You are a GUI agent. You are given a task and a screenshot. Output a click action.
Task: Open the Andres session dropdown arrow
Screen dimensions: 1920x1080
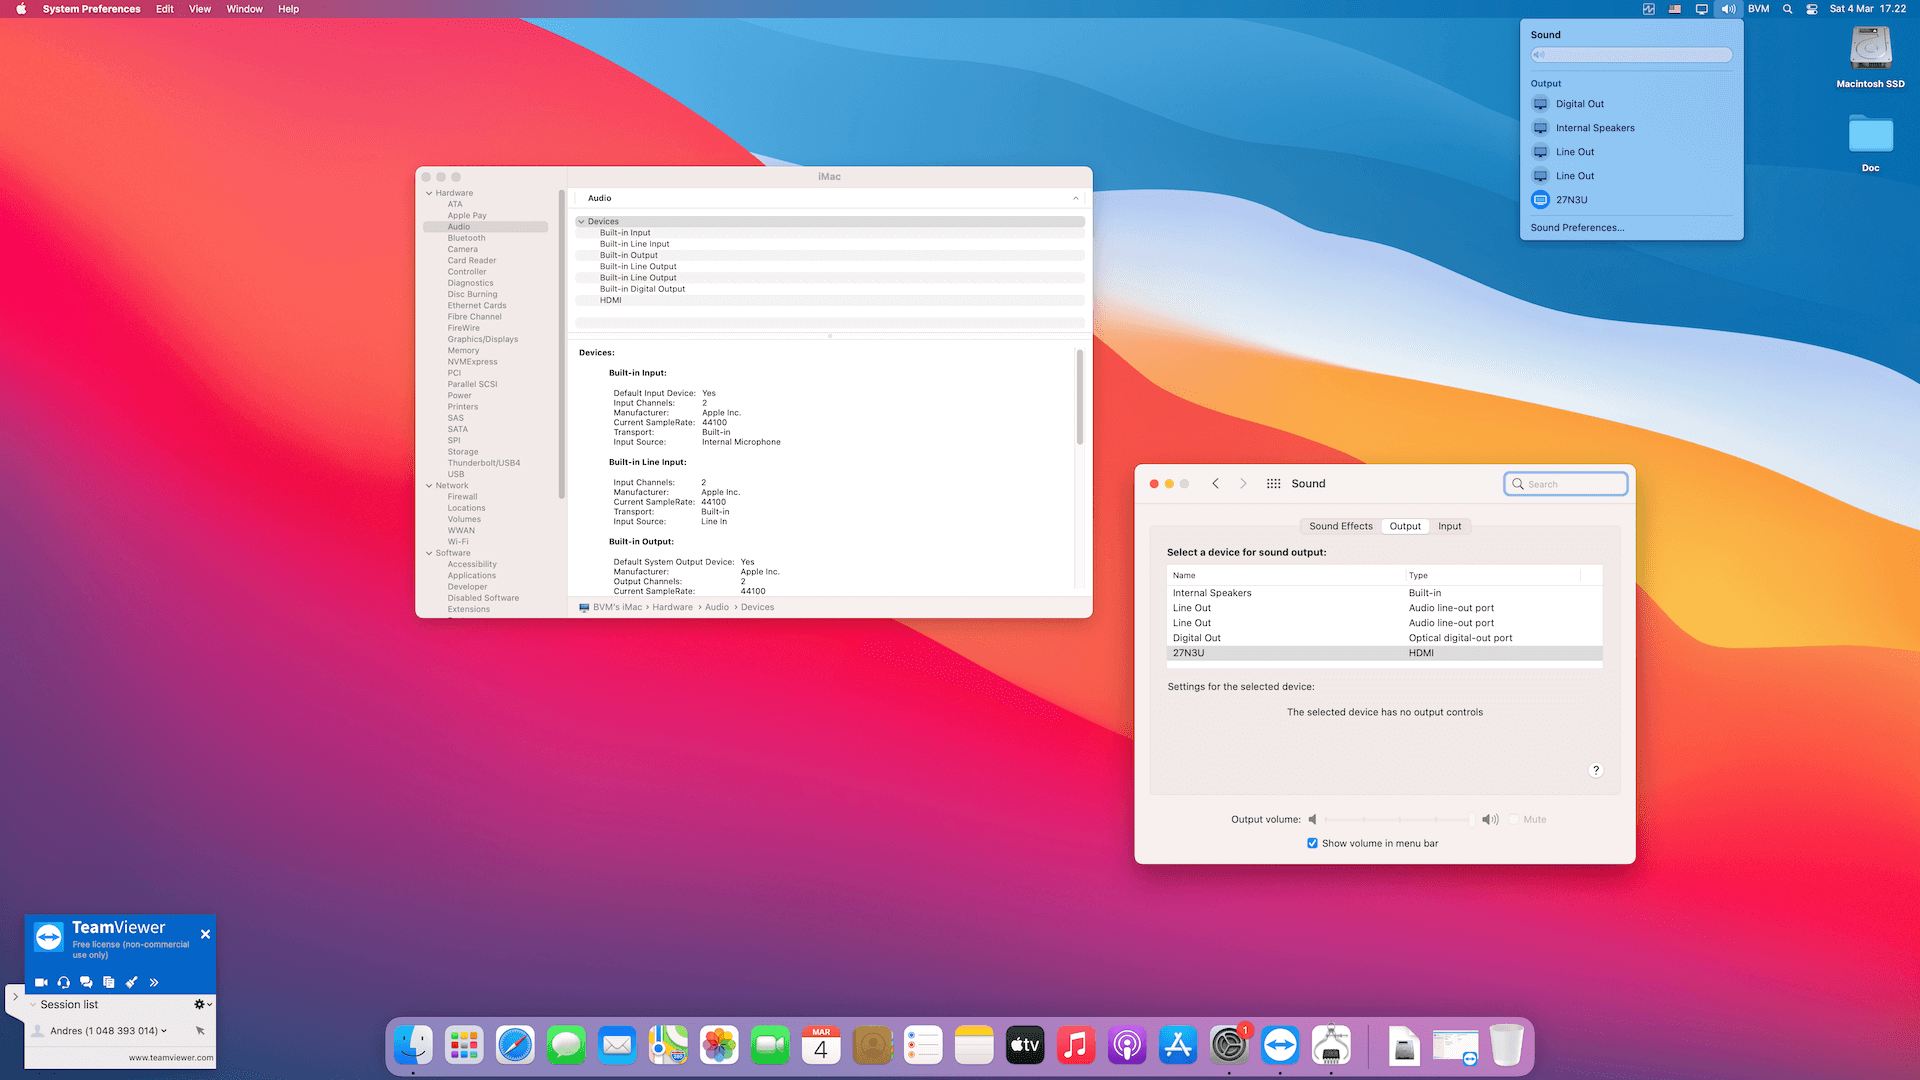tap(164, 1031)
